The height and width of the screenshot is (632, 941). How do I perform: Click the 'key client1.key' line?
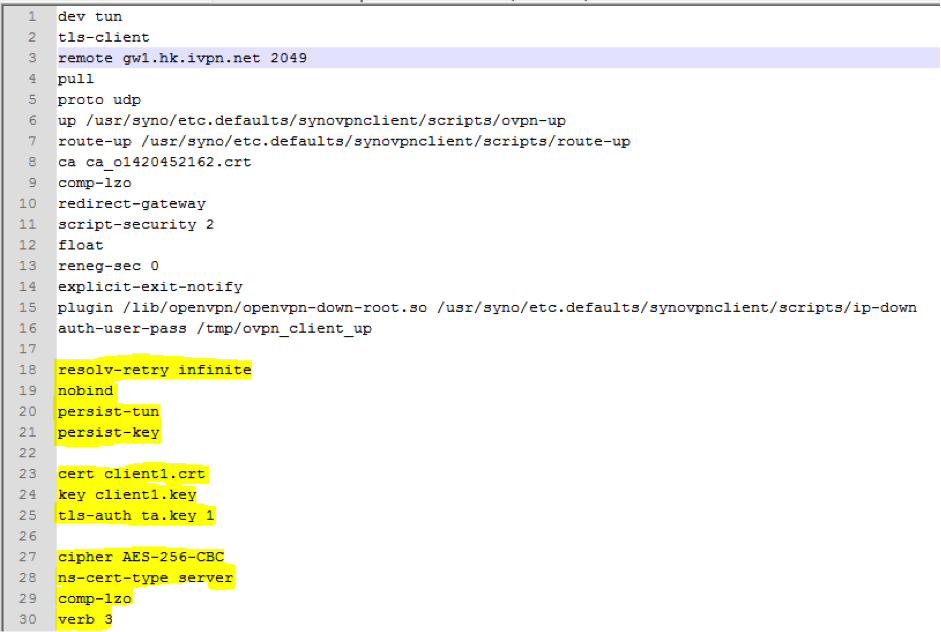click(127, 495)
